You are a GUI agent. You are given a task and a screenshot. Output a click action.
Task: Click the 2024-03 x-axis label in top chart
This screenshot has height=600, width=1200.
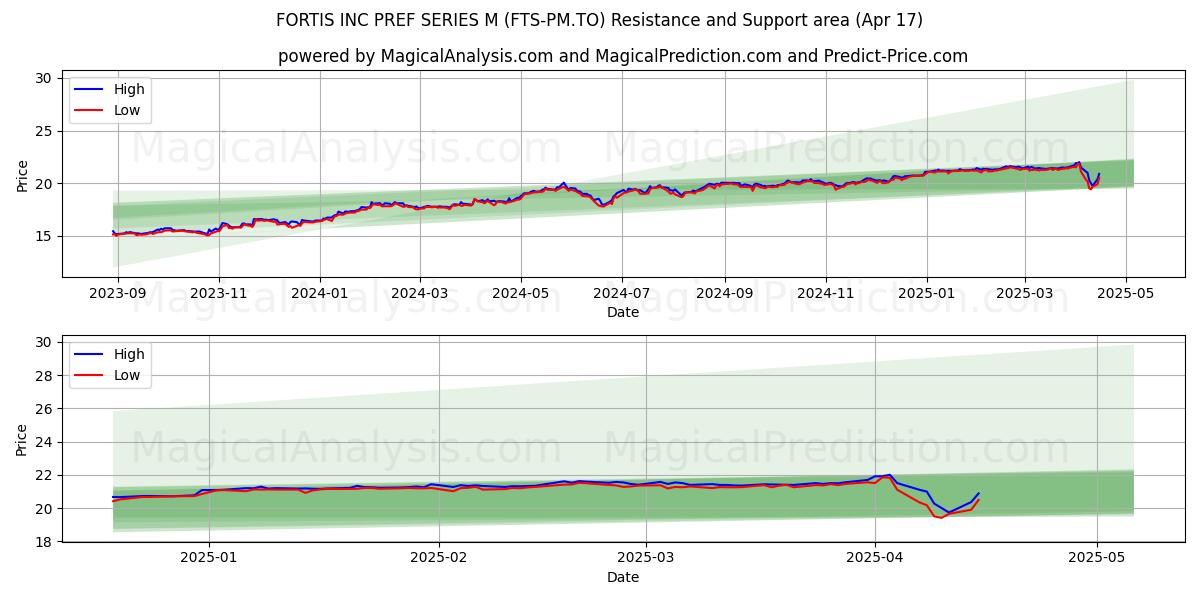pos(419,294)
